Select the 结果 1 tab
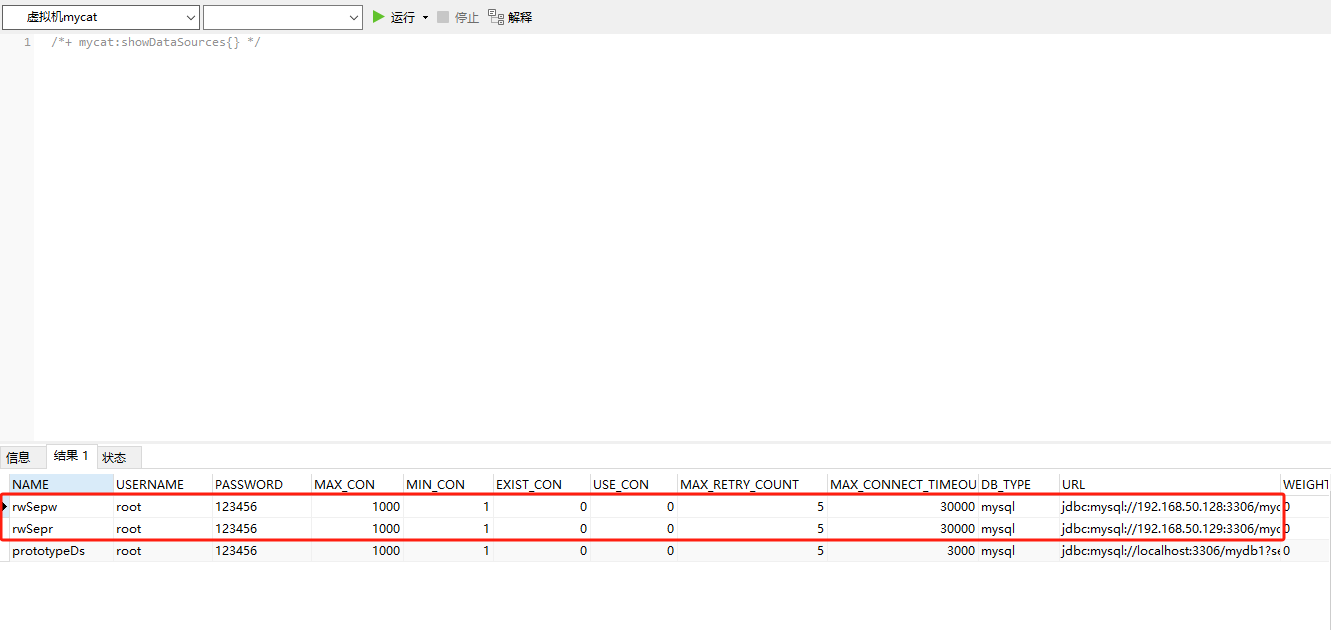1331x630 pixels. [x=69, y=456]
